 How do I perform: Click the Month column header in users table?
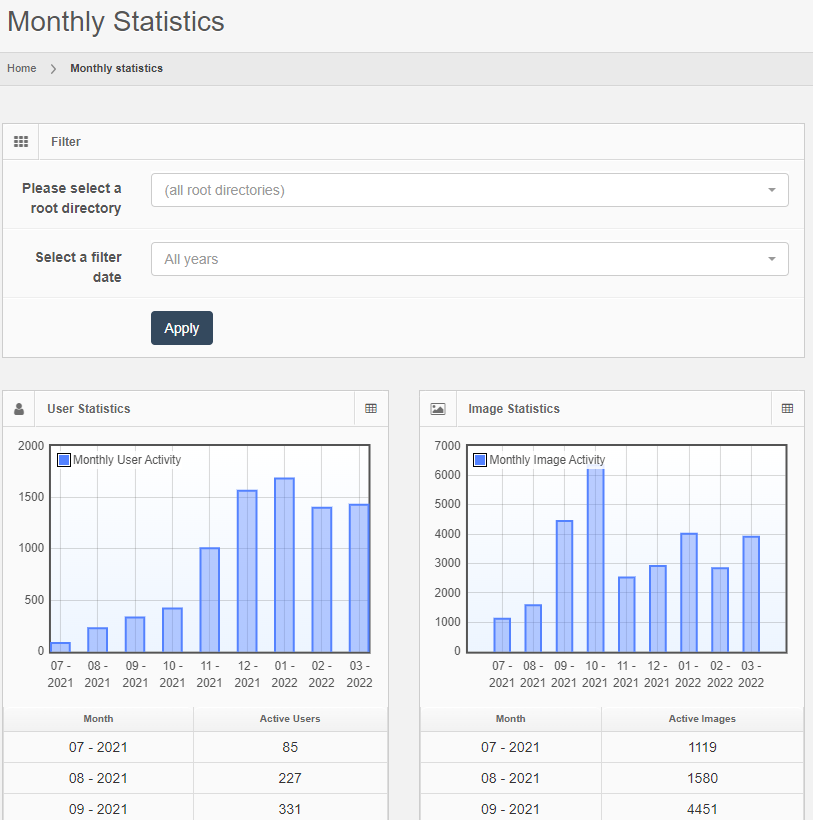tap(98, 719)
